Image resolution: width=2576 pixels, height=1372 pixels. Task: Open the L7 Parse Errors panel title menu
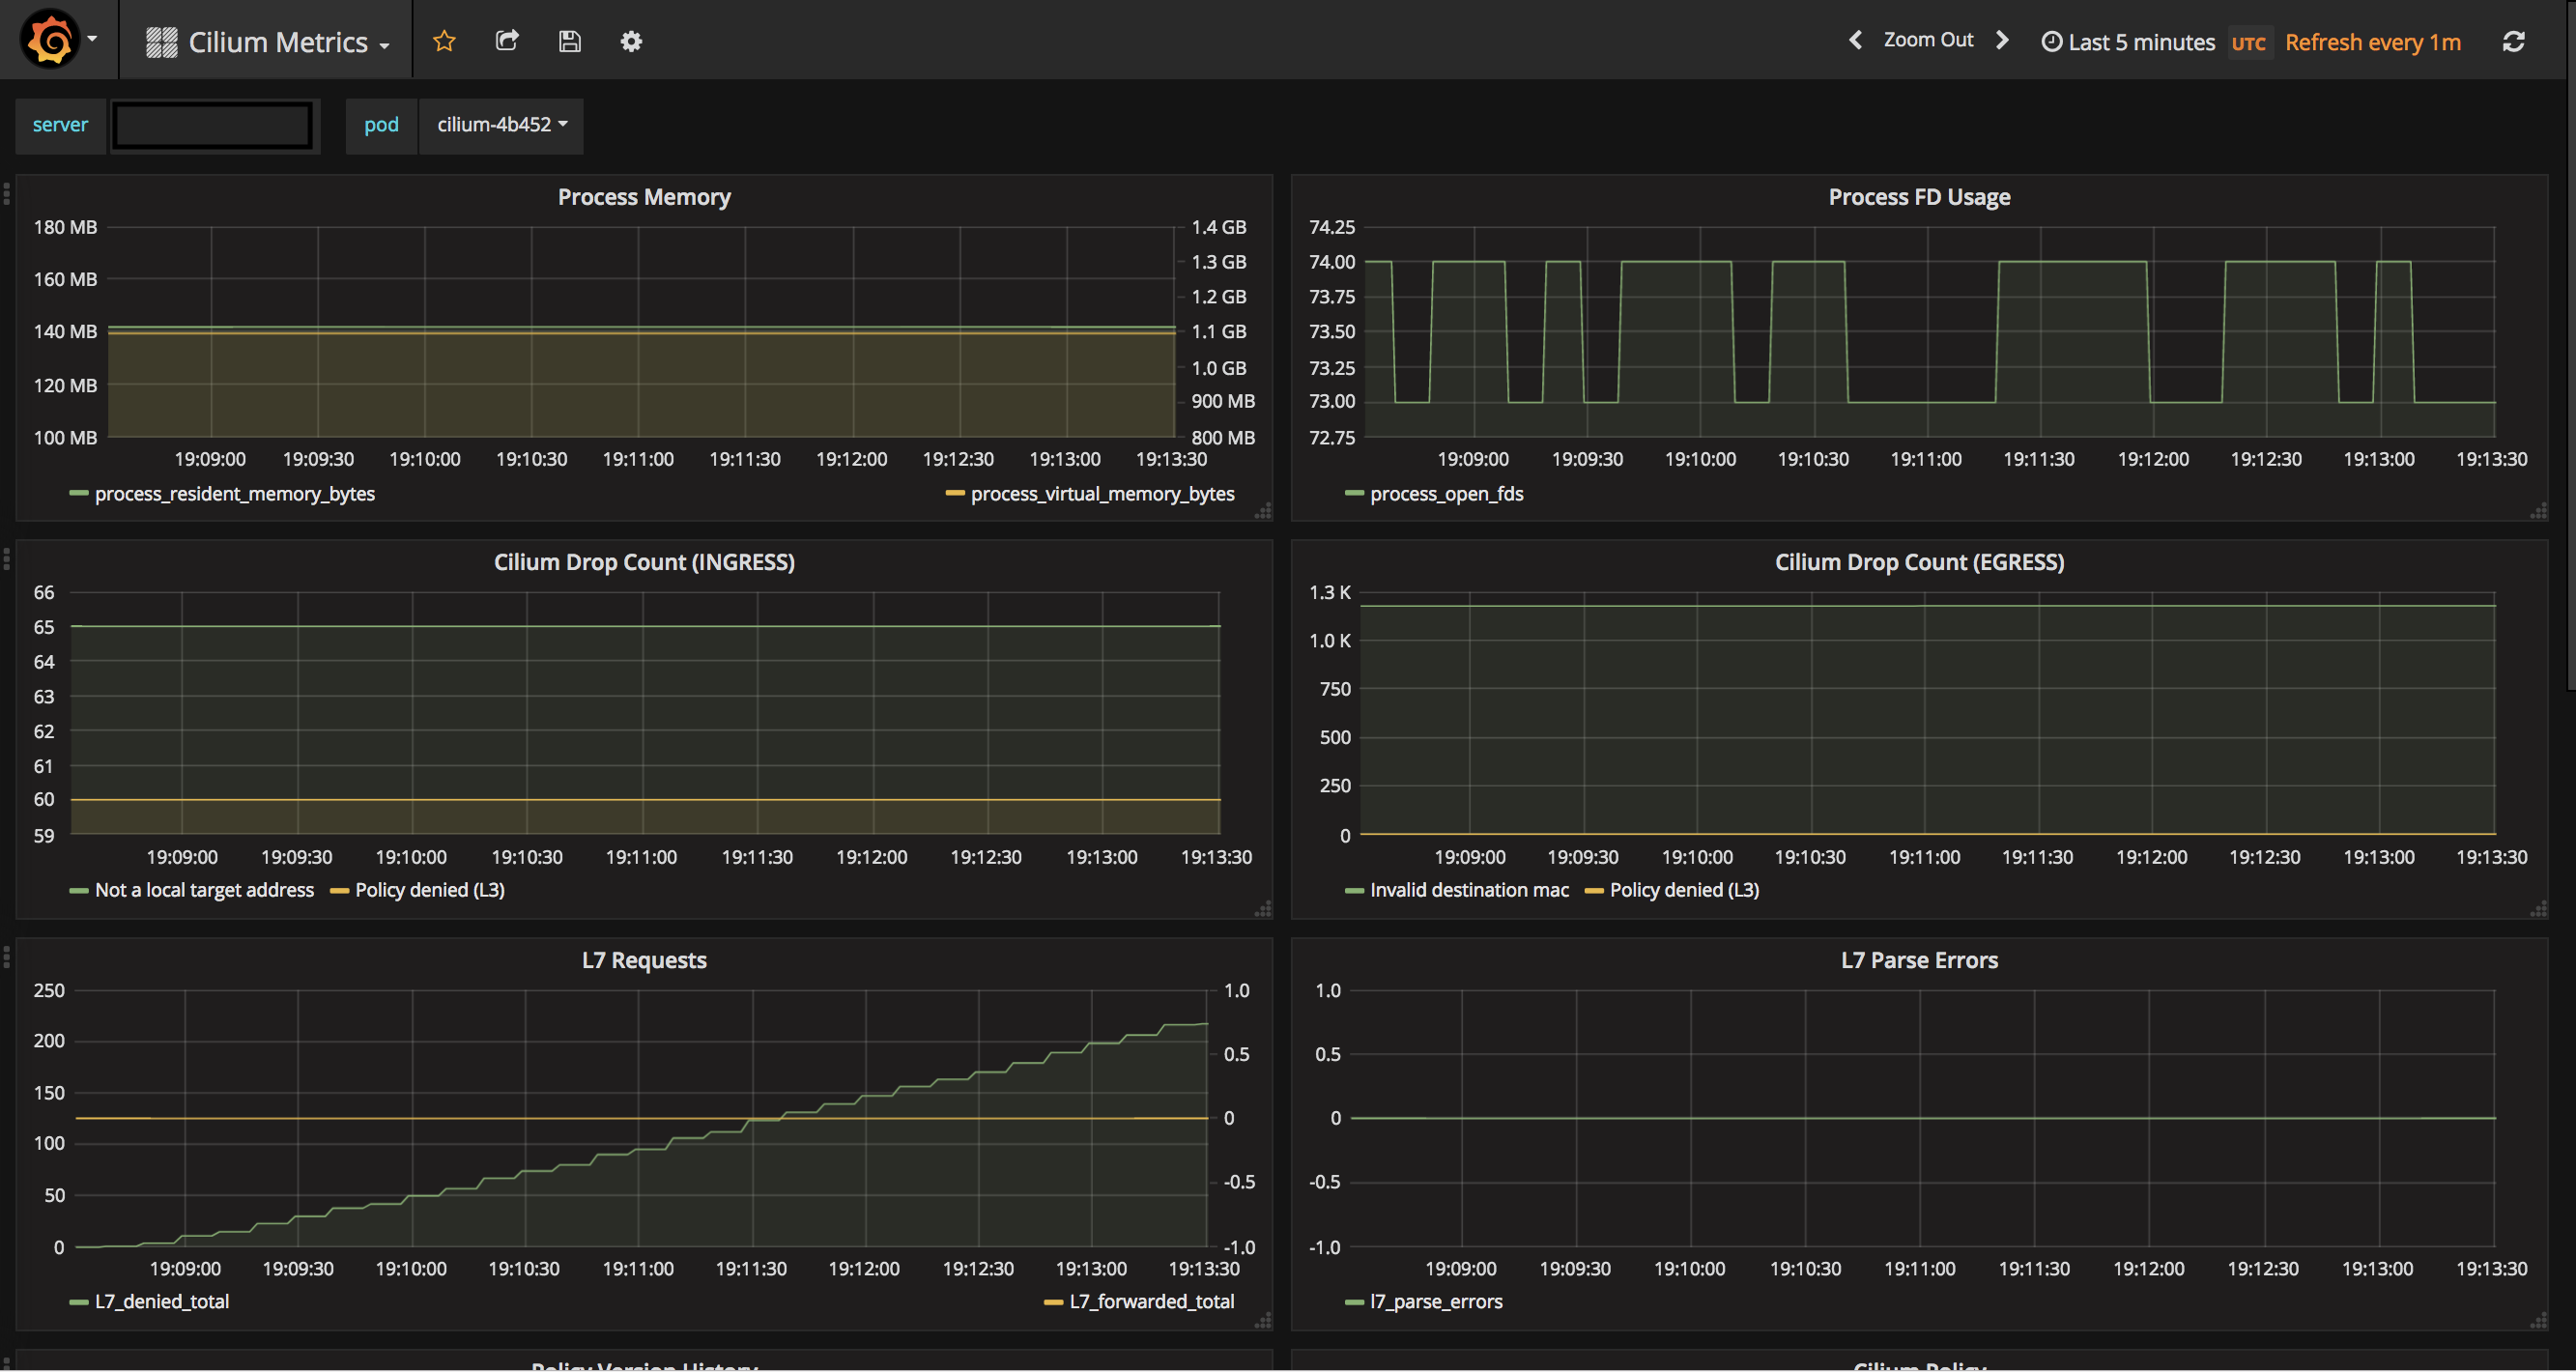(x=1918, y=960)
